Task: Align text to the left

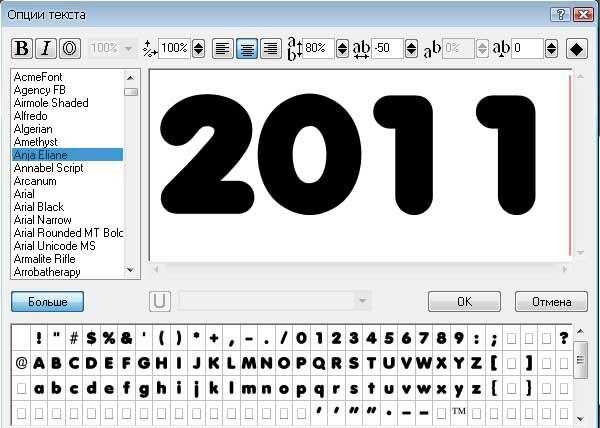Action: pyautogui.click(x=223, y=49)
